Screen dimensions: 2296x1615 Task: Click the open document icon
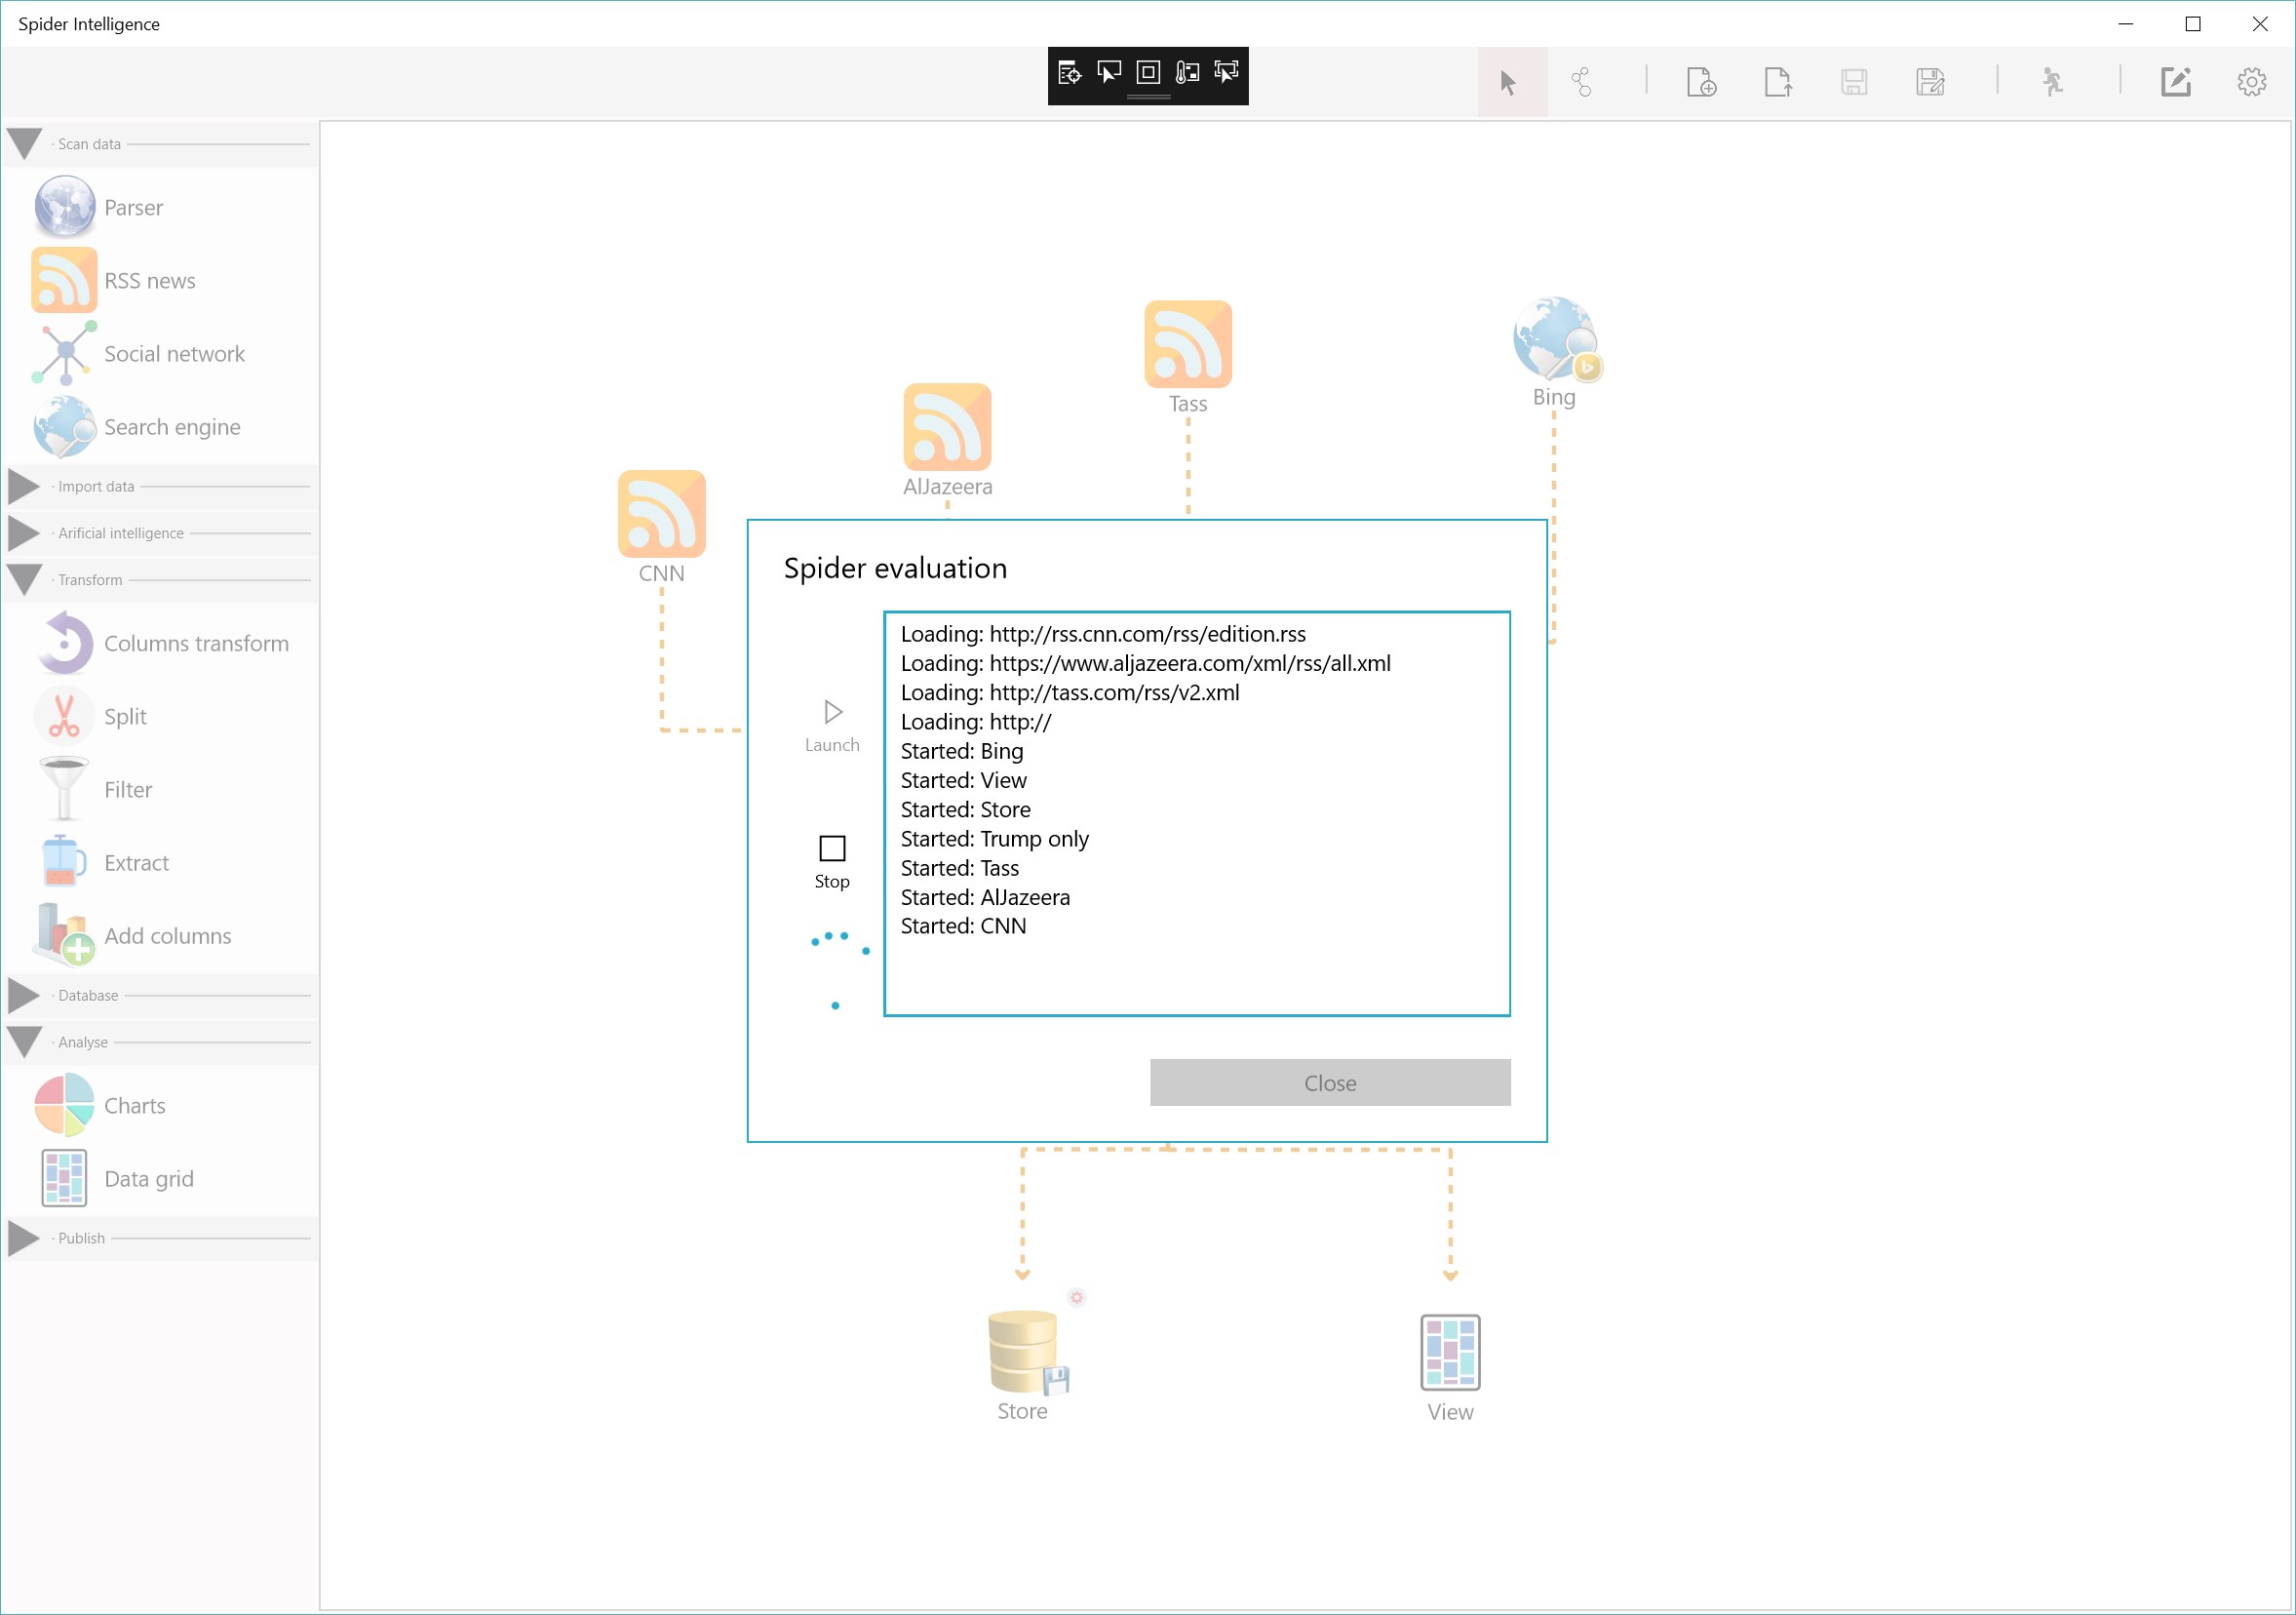coord(1777,82)
